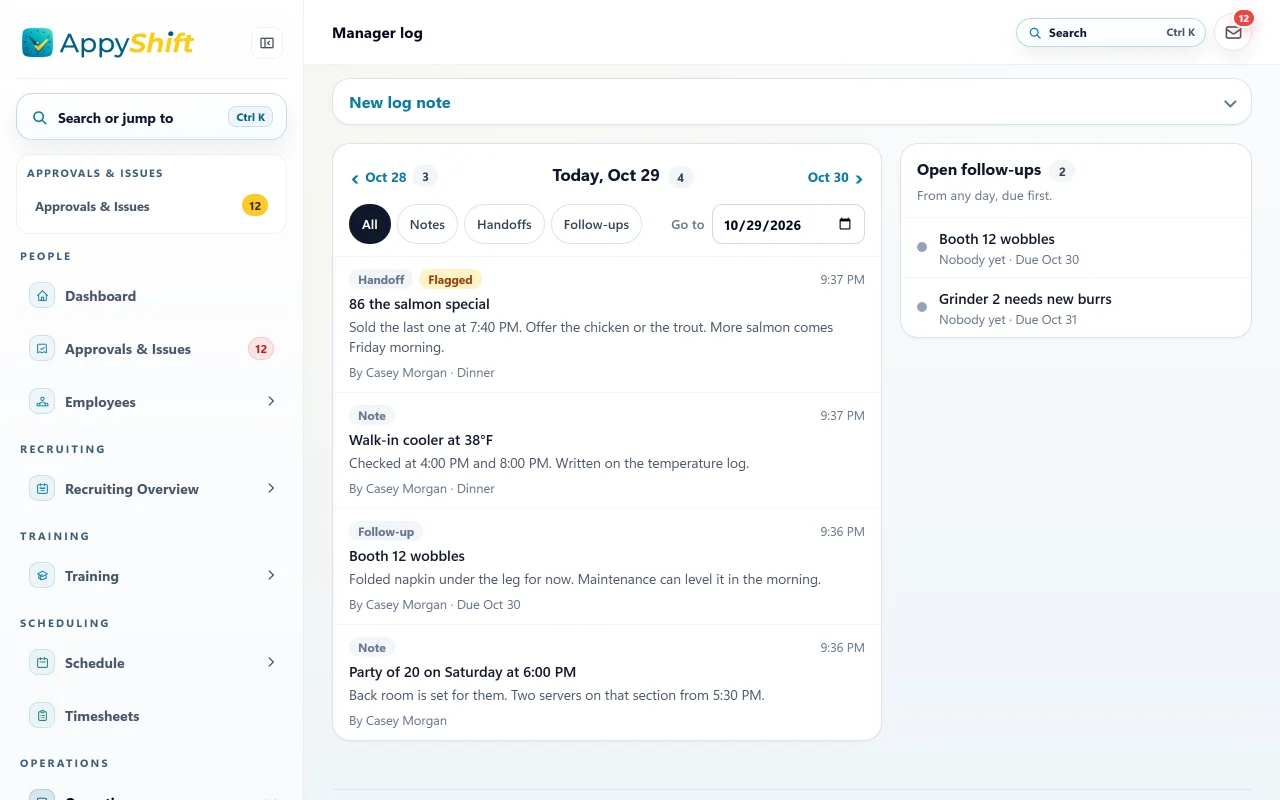Open the Walk-in cooler at 38°F note

607,451
